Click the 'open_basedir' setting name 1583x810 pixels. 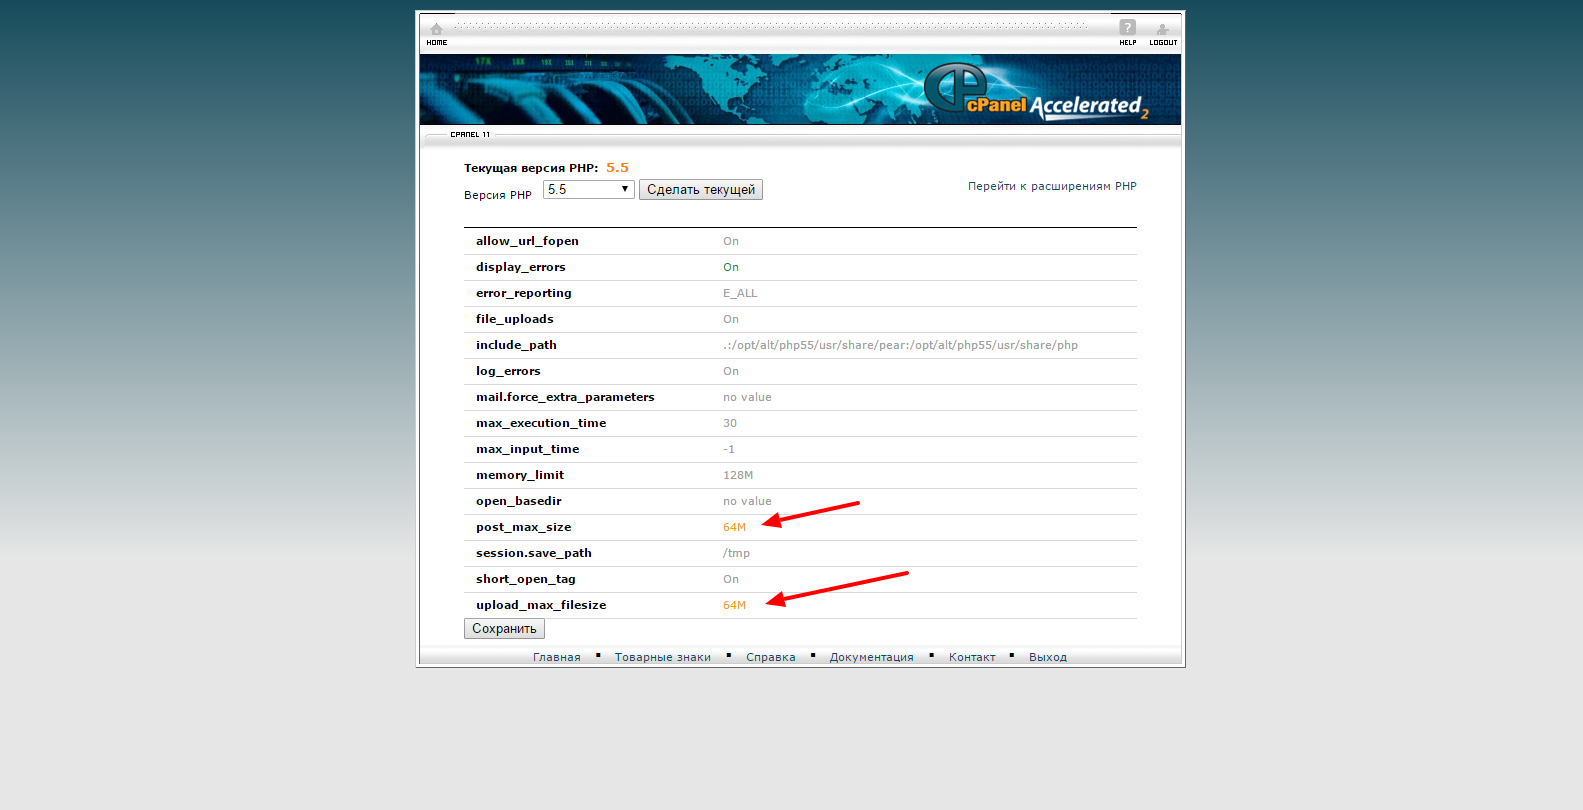coord(519,501)
